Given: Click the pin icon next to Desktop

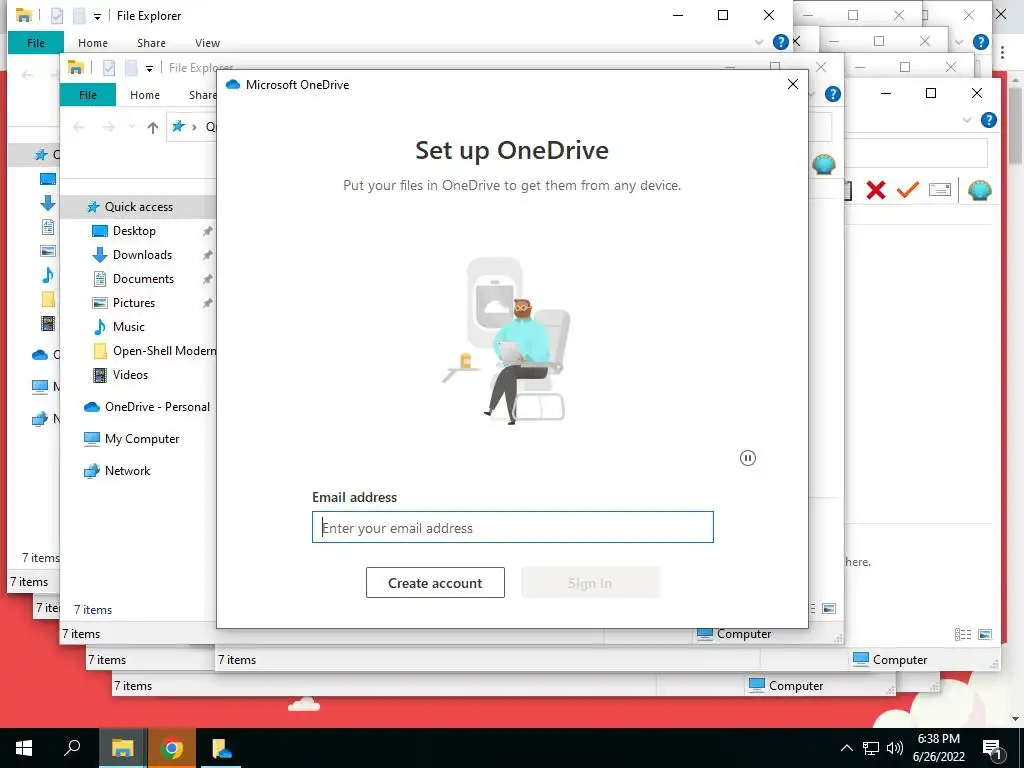Looking at the screenshot, I should (207, 231).
